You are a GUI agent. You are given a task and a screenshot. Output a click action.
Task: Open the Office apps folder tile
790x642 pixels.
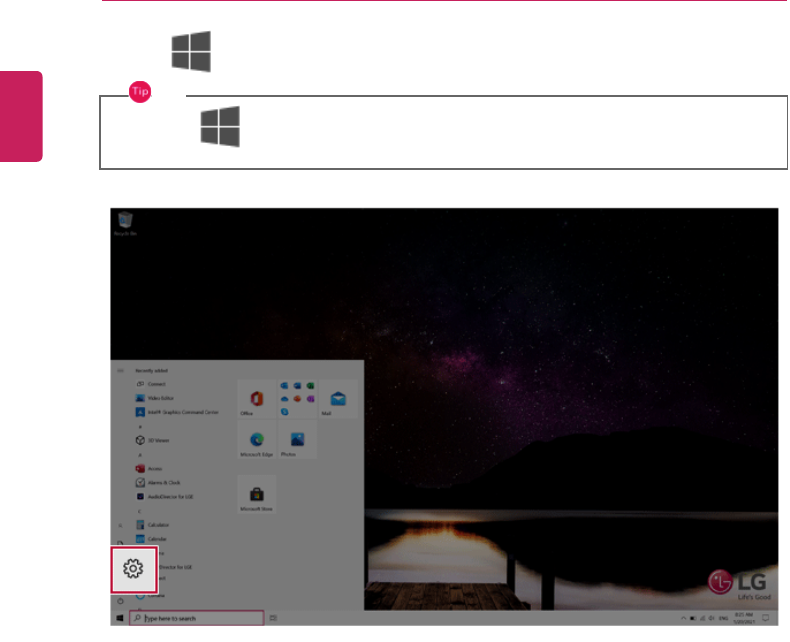pyautogui.click(x=297, y=399)
